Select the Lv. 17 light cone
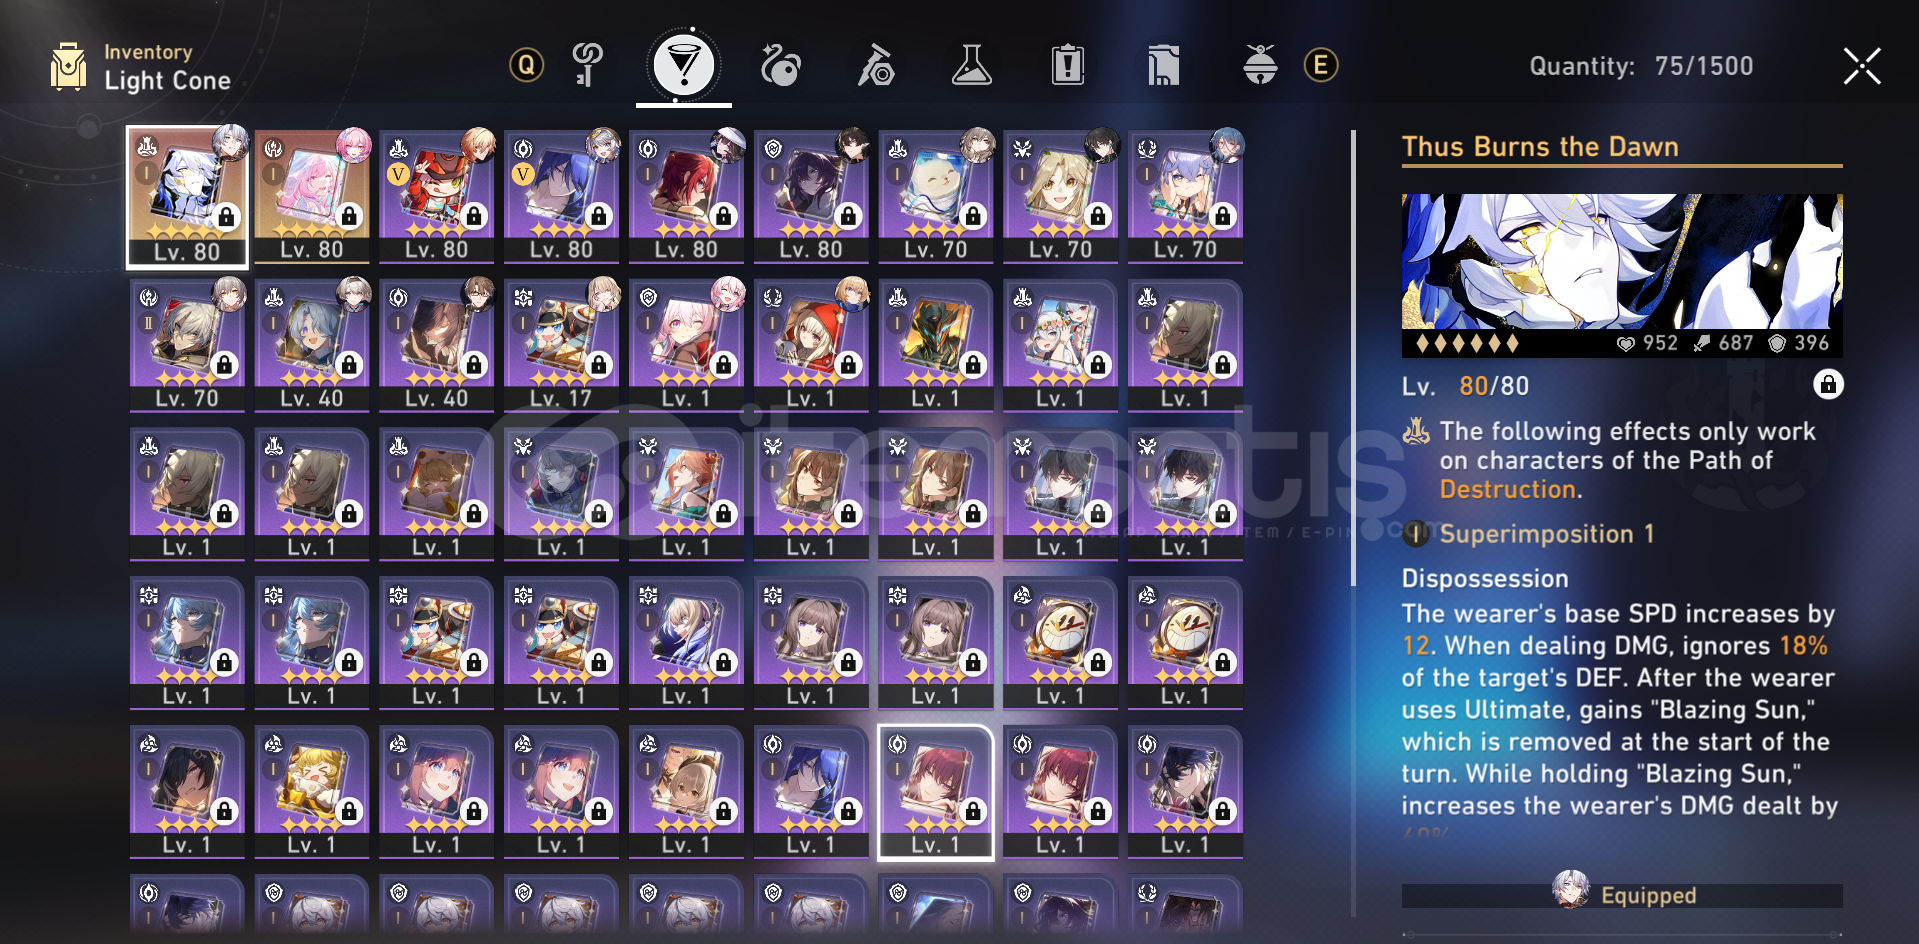Screen dimensions: 1919x944 [561, 346]
